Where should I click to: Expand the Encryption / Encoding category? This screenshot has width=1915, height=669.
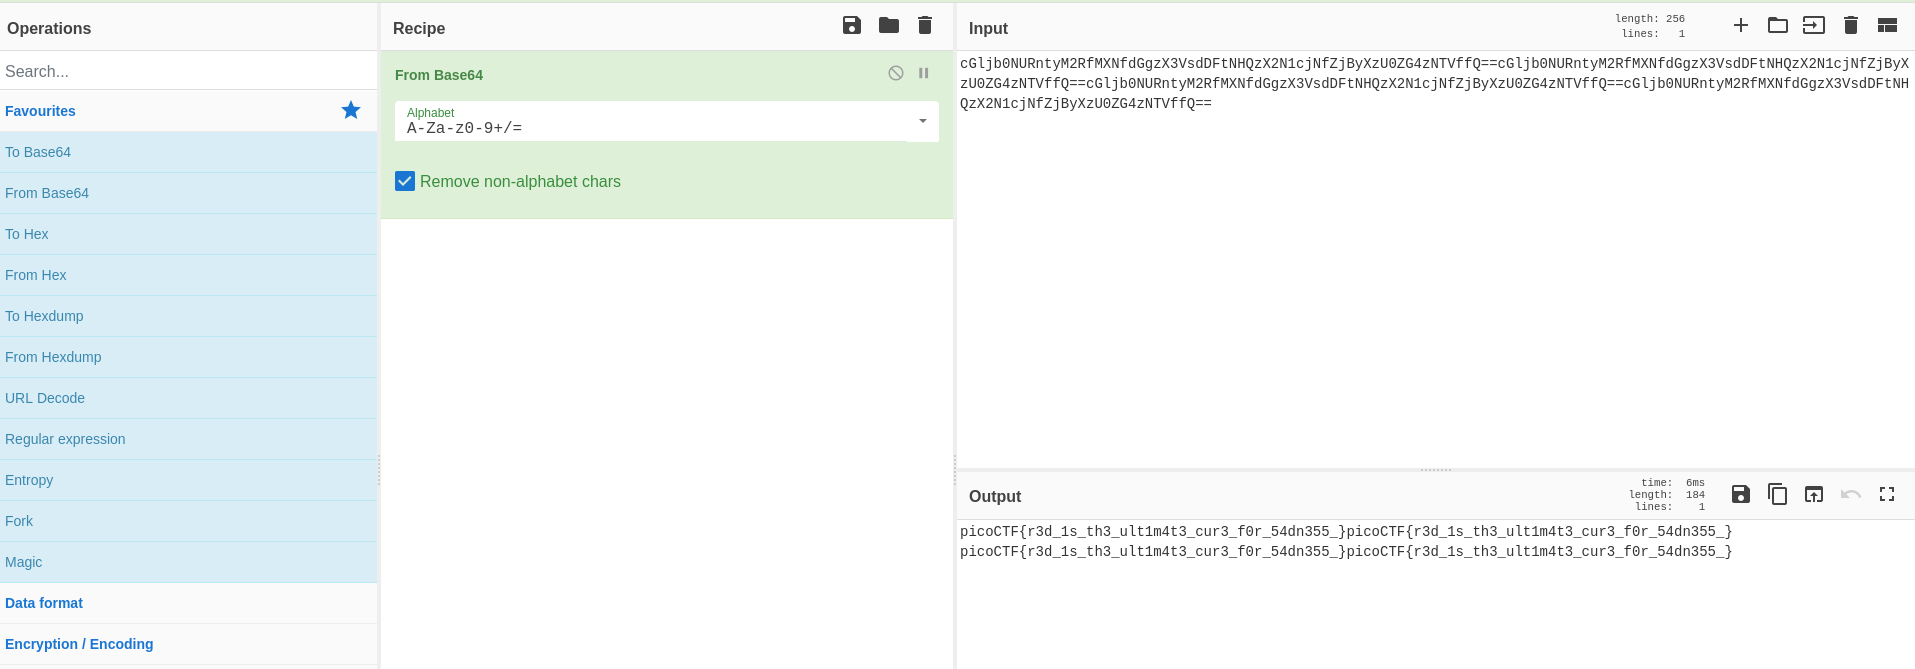point(79,644)
